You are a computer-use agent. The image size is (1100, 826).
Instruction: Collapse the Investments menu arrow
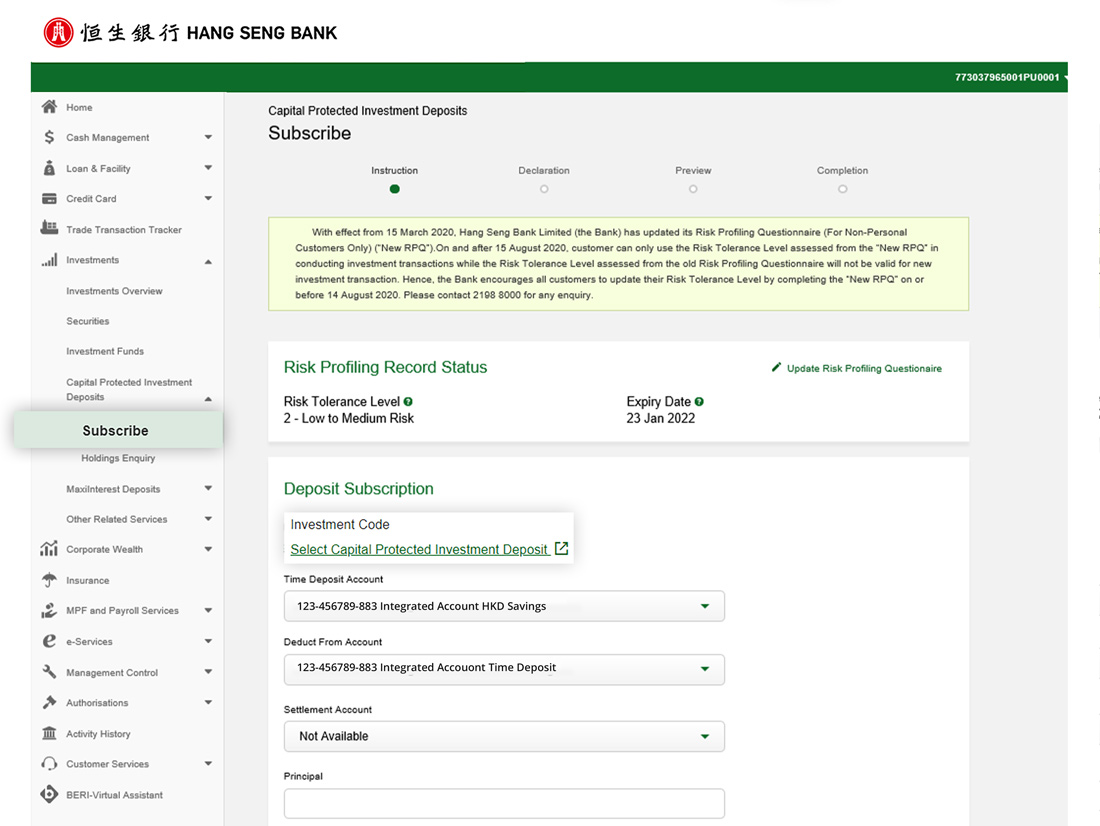(208, 262)
